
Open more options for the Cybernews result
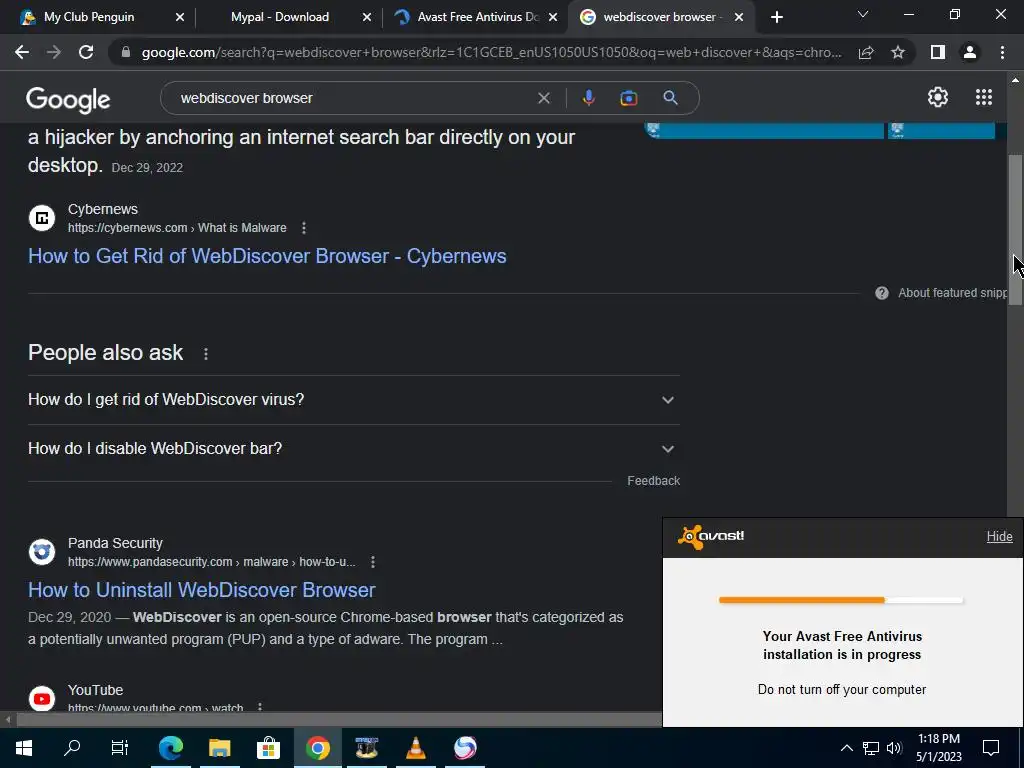[304, 228]
